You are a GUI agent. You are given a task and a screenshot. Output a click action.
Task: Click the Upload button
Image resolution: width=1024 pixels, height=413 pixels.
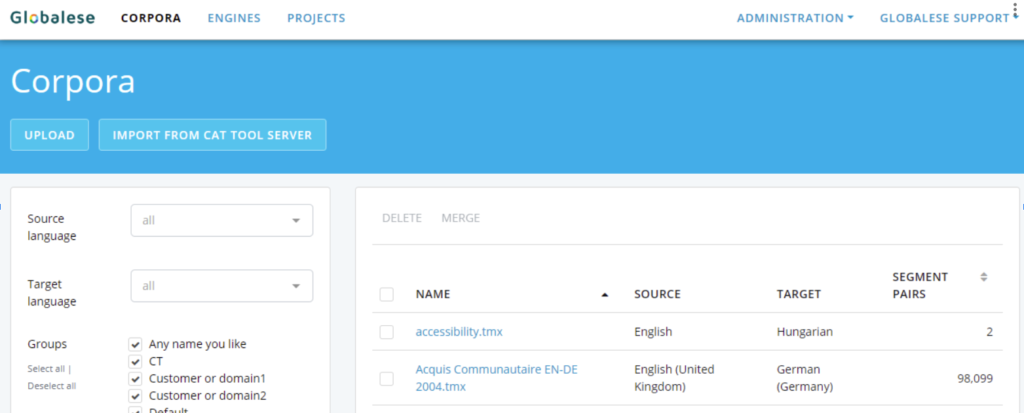click(x=50, y=135)
